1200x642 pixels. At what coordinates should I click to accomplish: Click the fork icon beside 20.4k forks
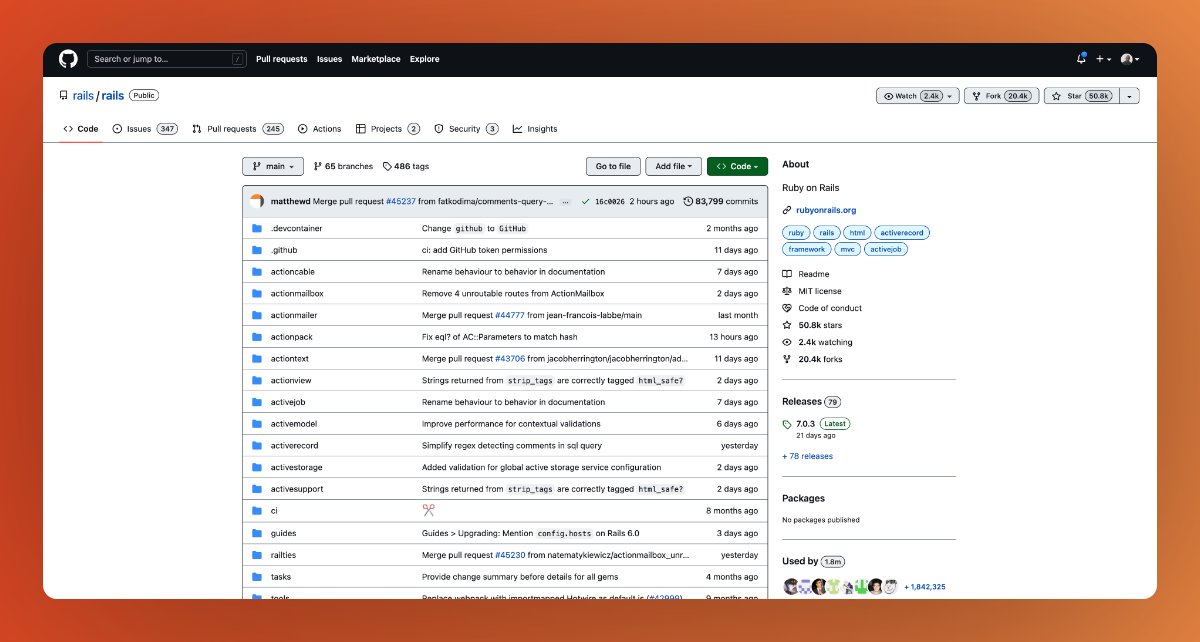coord(787,359)
